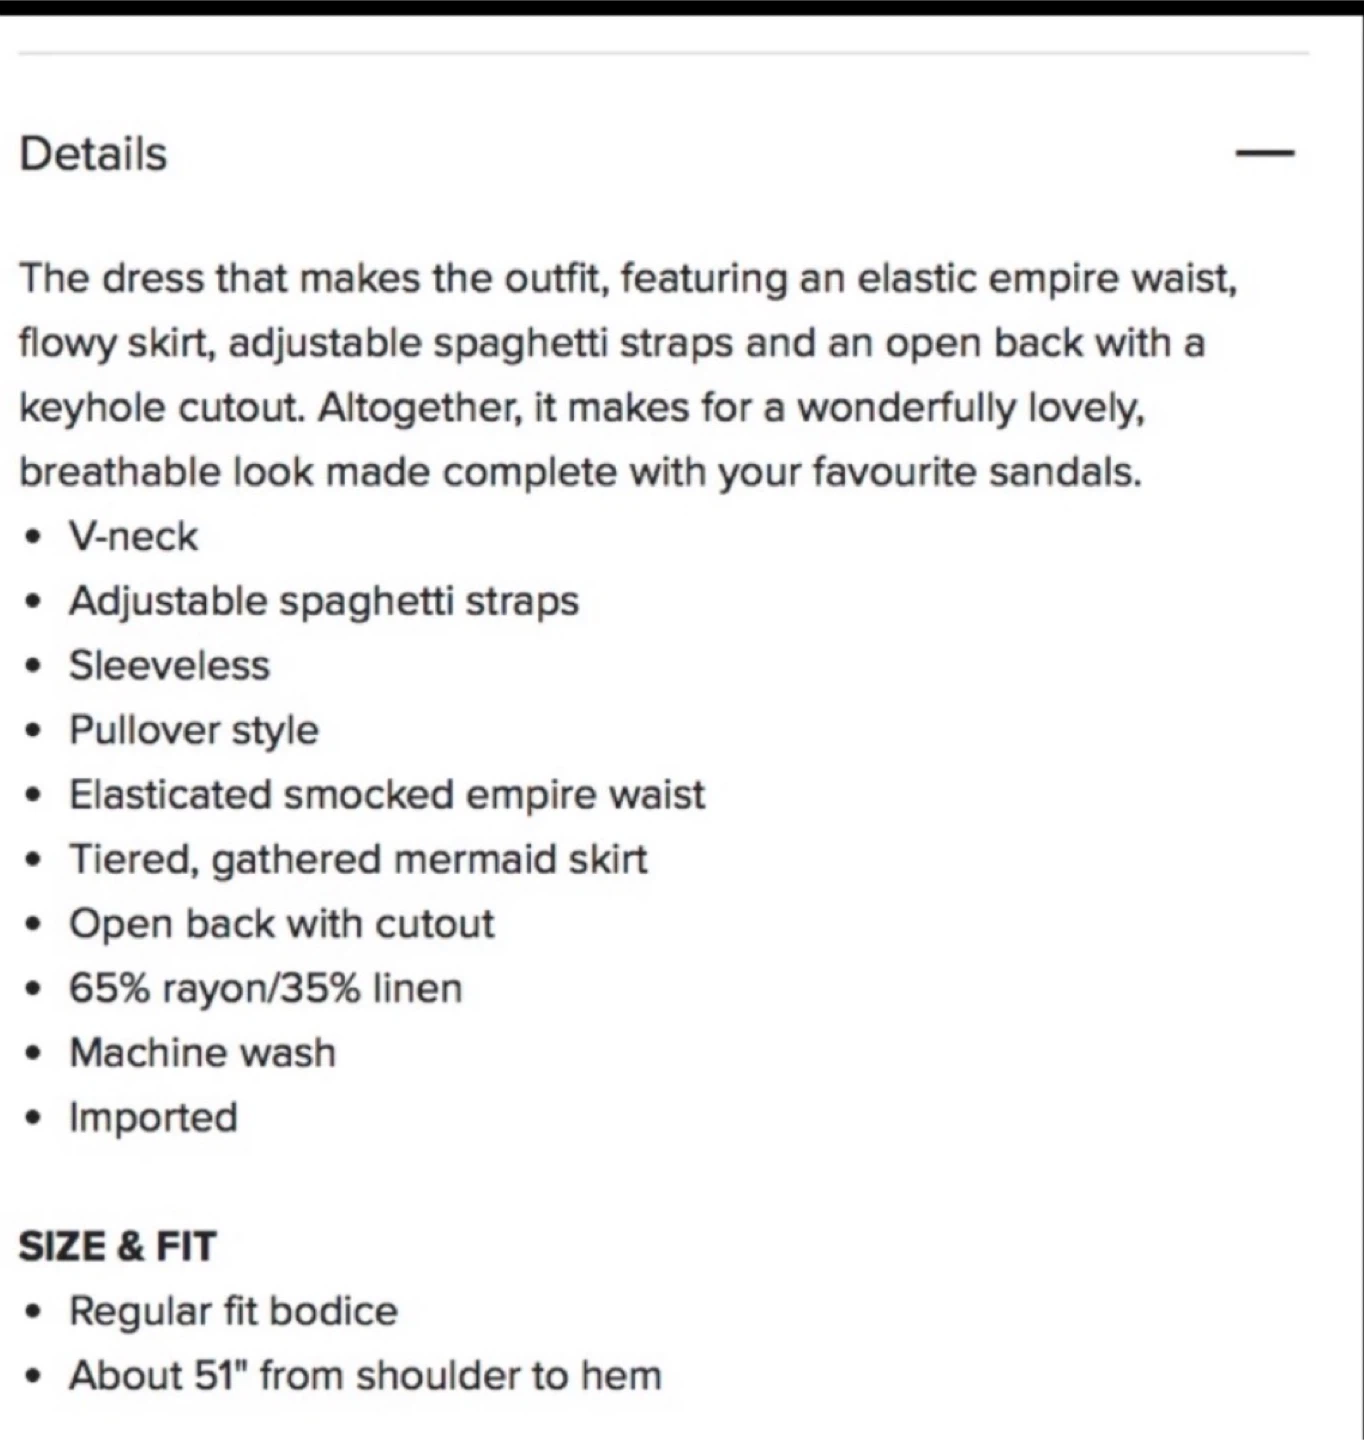The height and width of the screenshot is (1440, 1364).
Task: Click Adjustable spaghetti straps bullet text
Action: 324,602
